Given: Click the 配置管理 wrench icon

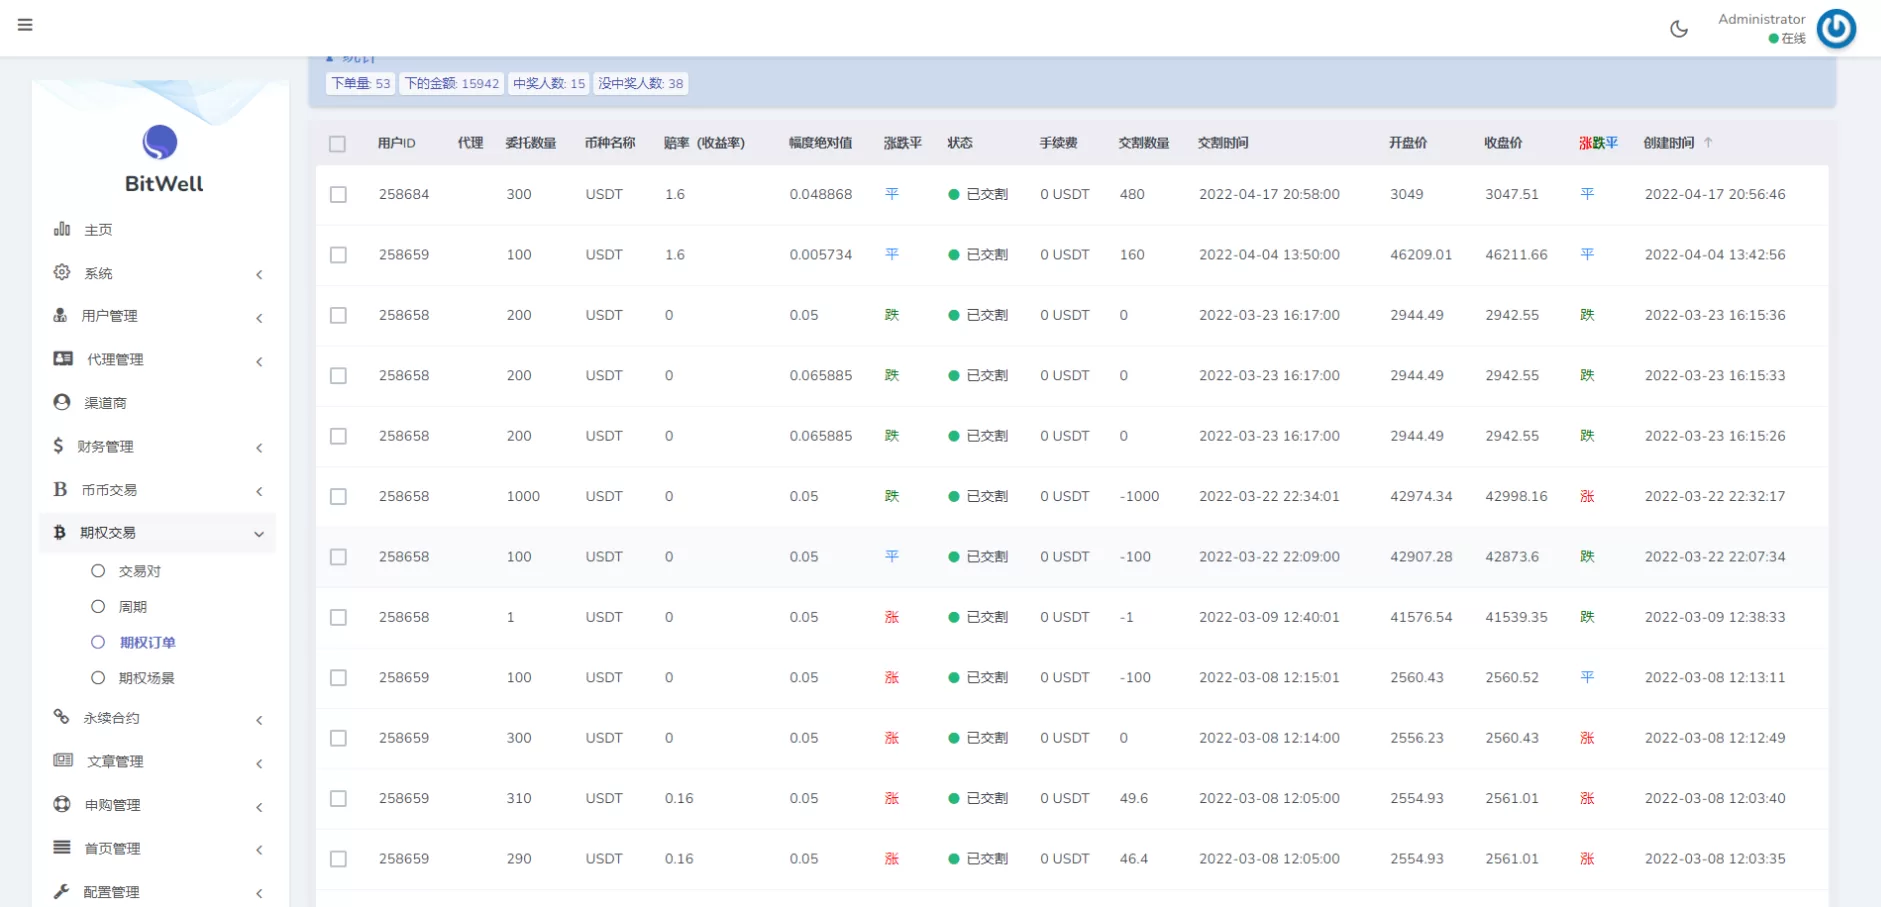Looking at the screenshot, I should pyautogui.click(x=62, y=891).
